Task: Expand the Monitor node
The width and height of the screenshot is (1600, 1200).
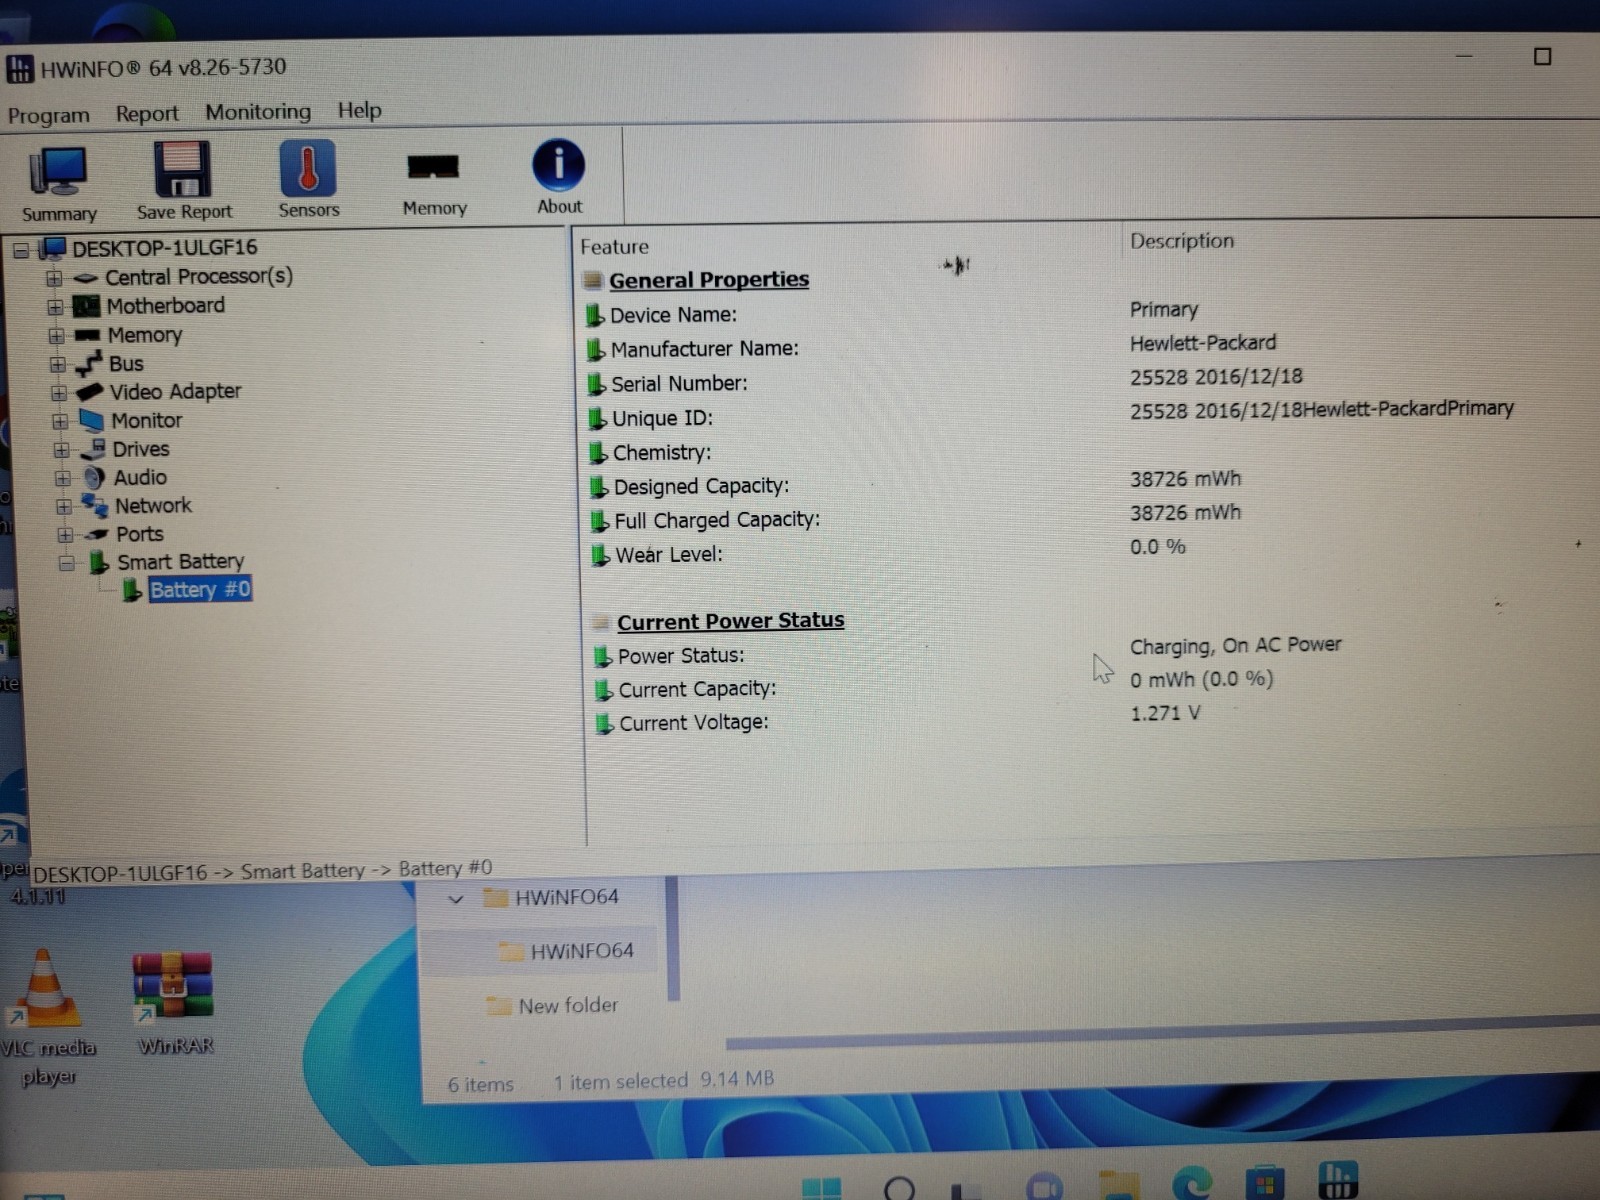Action: (x=60, y=422)
